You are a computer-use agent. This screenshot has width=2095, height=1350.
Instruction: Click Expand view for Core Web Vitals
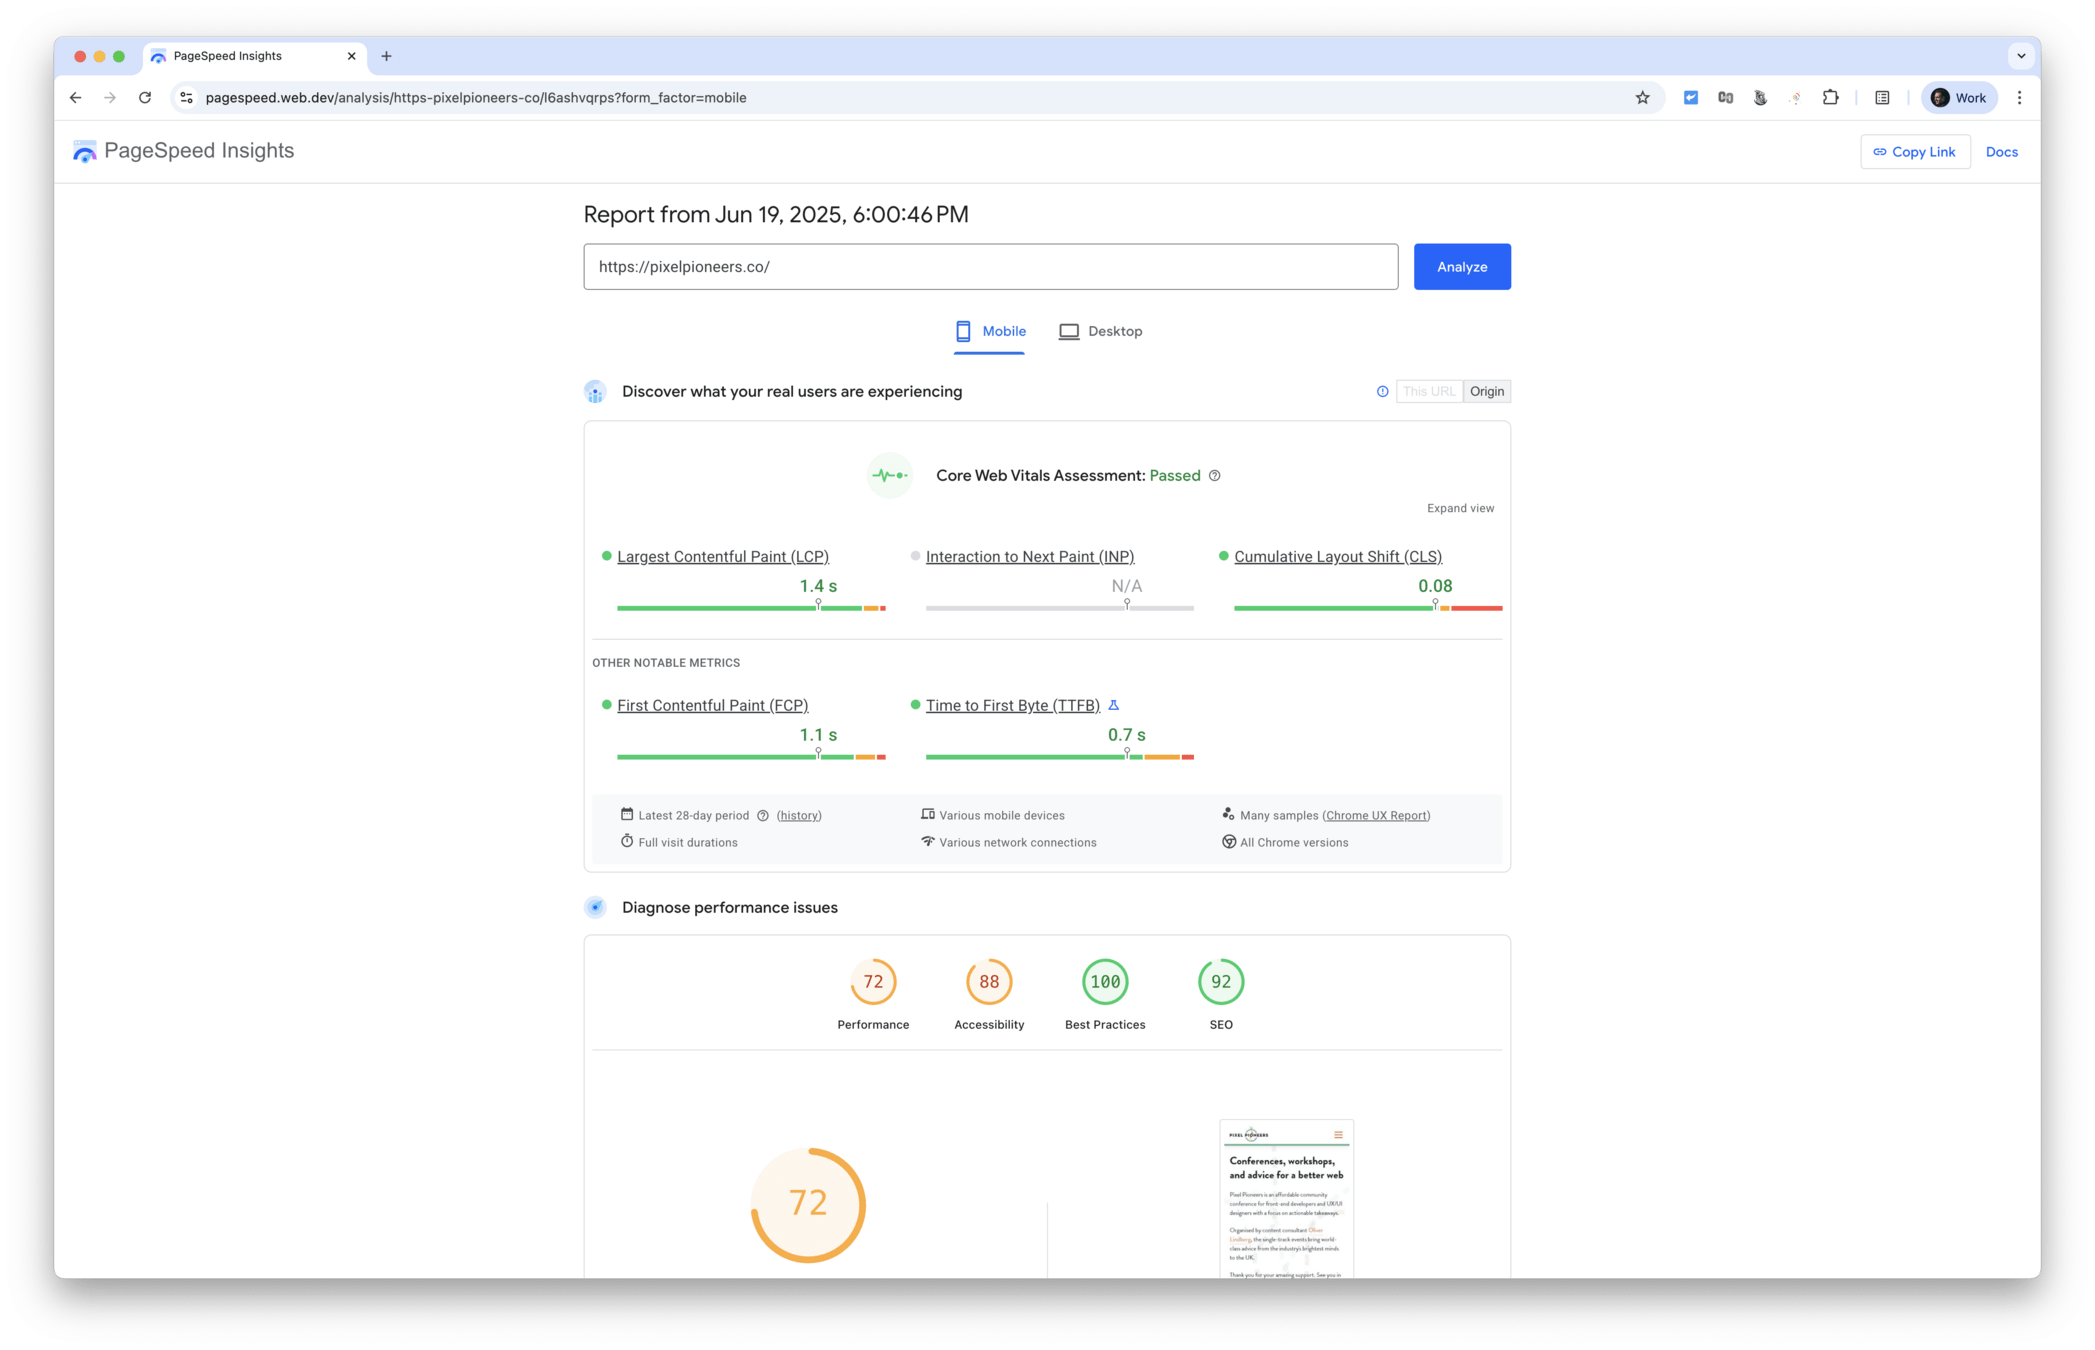coord(1460,508)
